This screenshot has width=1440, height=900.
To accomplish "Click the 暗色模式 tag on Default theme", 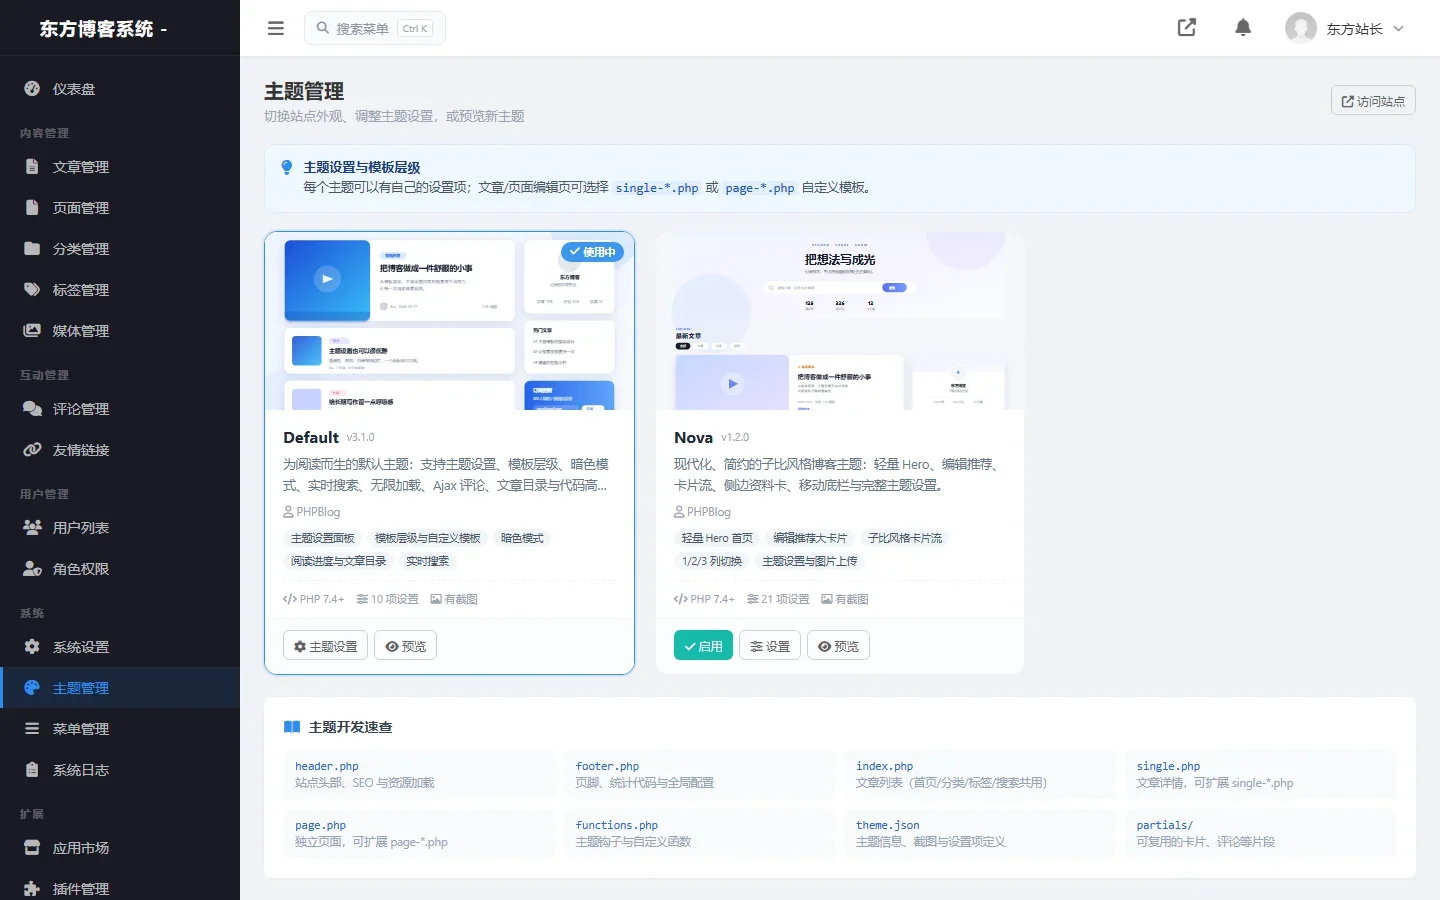I will (x=522, y=538).
